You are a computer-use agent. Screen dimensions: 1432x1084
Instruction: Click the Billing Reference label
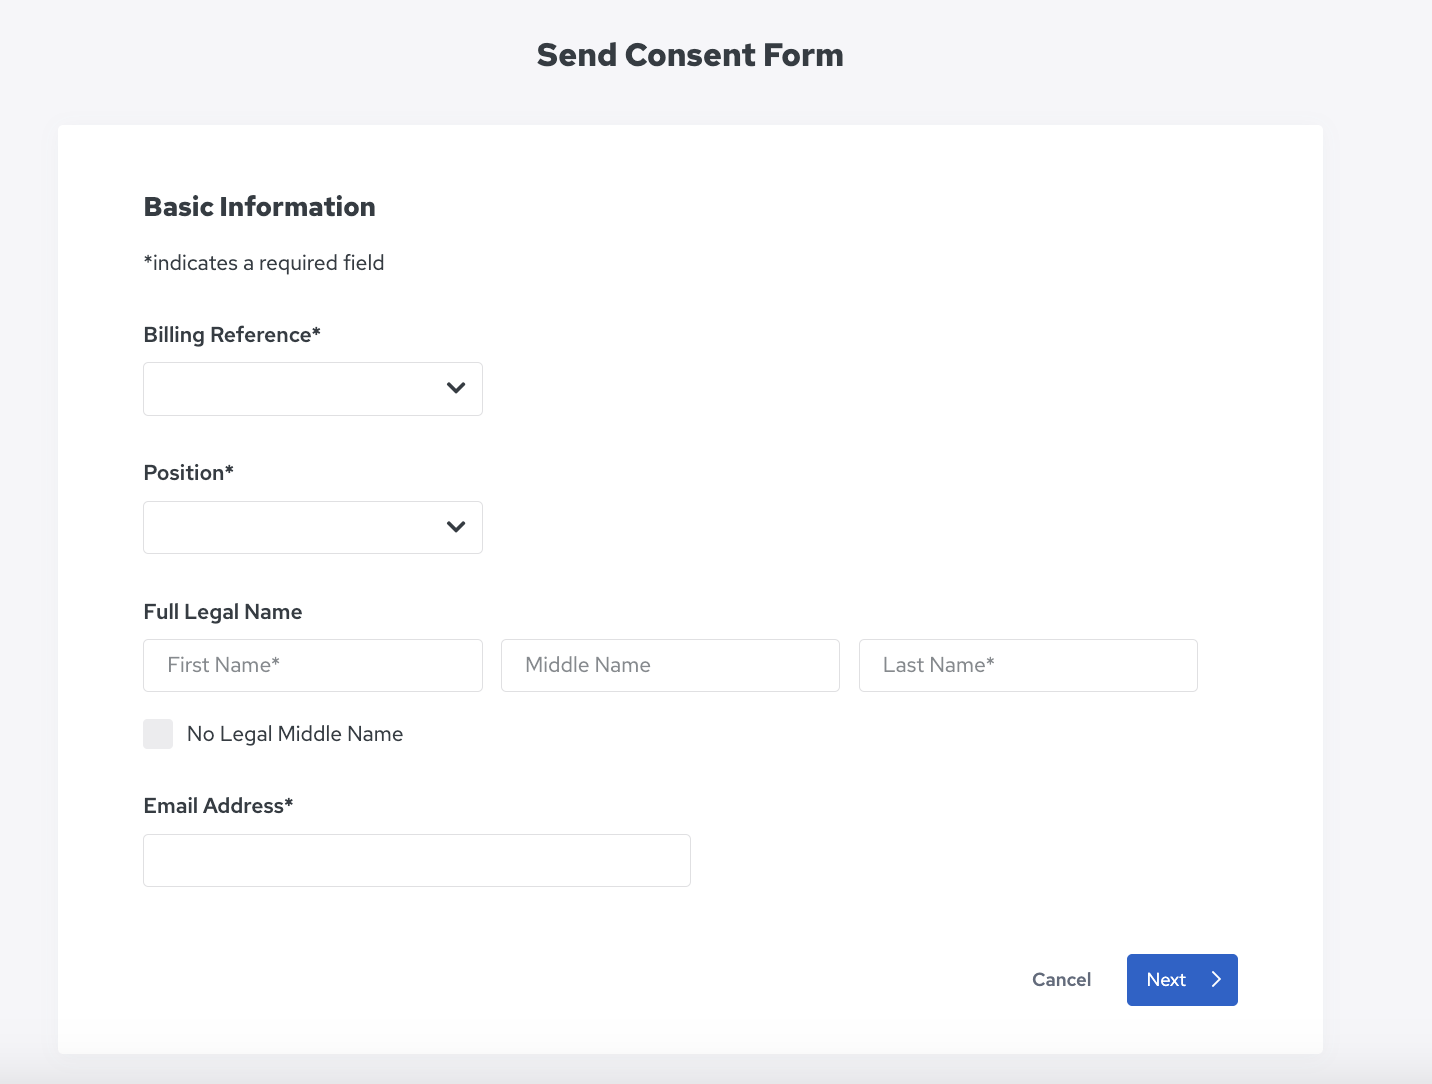click(x=231, y=334)
